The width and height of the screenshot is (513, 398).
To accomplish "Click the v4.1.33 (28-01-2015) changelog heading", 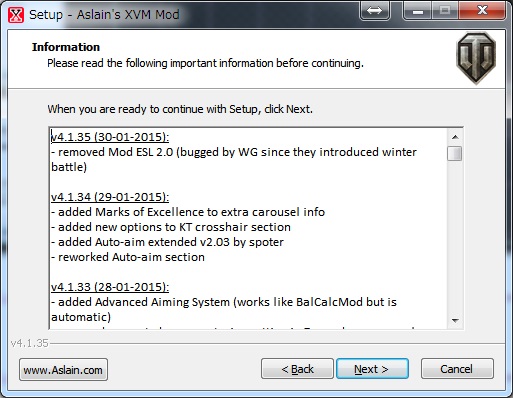I will click(110, 287).
